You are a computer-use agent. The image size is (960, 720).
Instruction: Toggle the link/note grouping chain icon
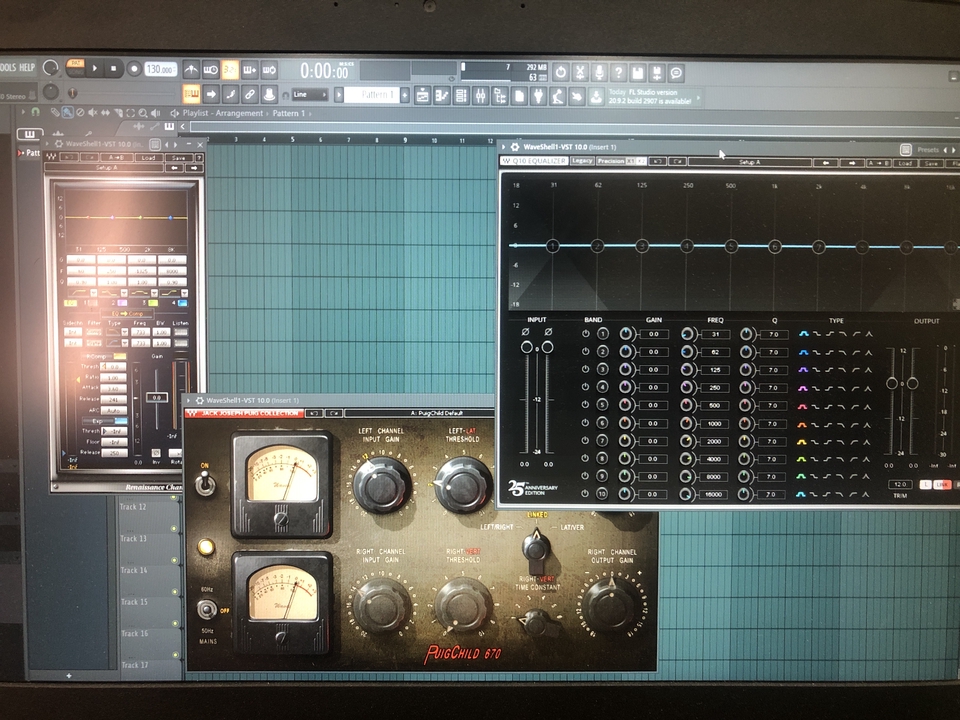click(250, 94)
